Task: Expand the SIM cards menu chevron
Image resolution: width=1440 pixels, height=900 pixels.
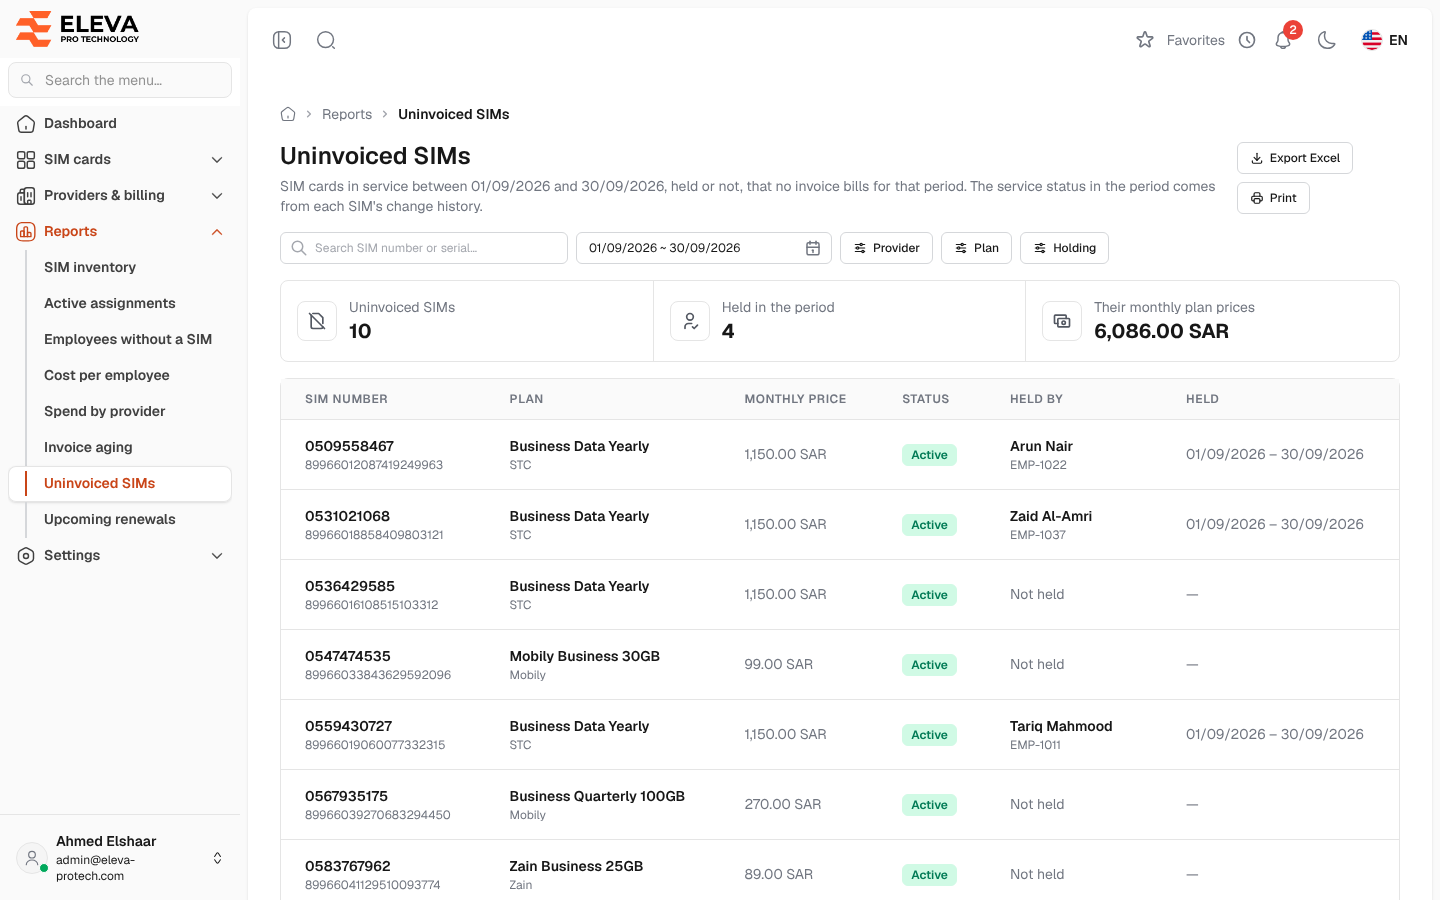Action: [217, 159]
